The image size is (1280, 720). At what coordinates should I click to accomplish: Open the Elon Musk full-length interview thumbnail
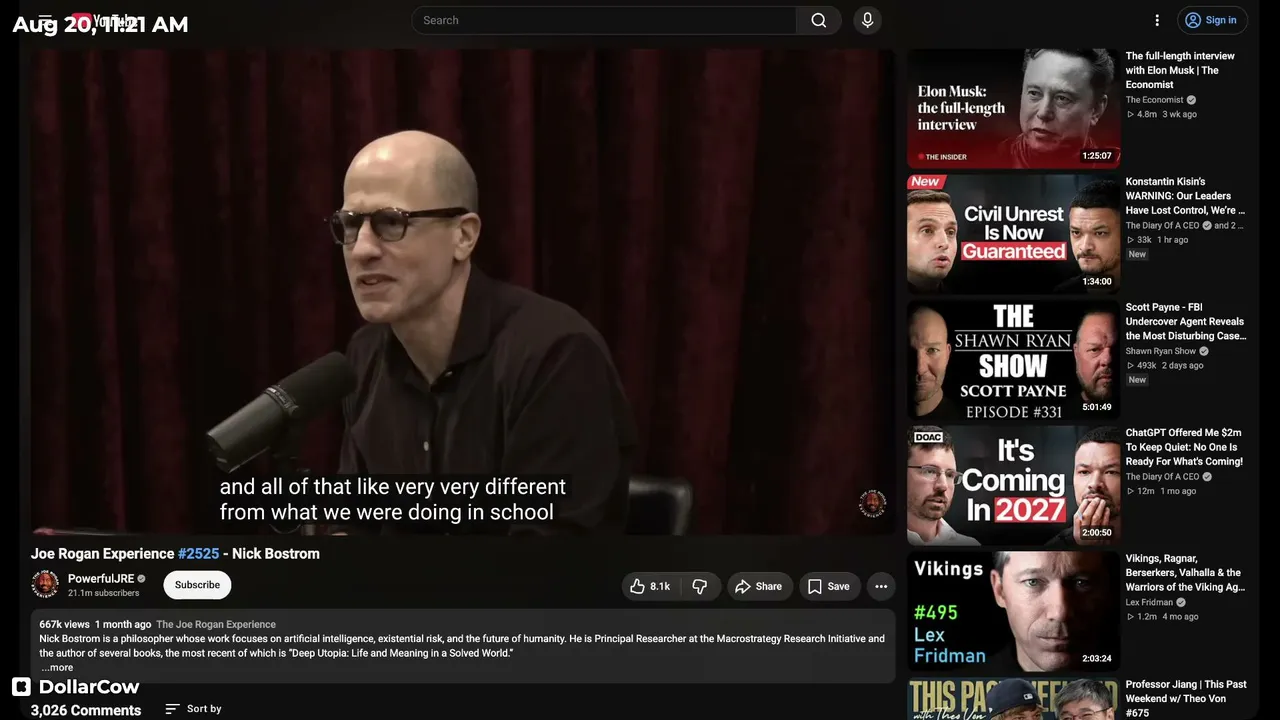(x=1013, y=108)
